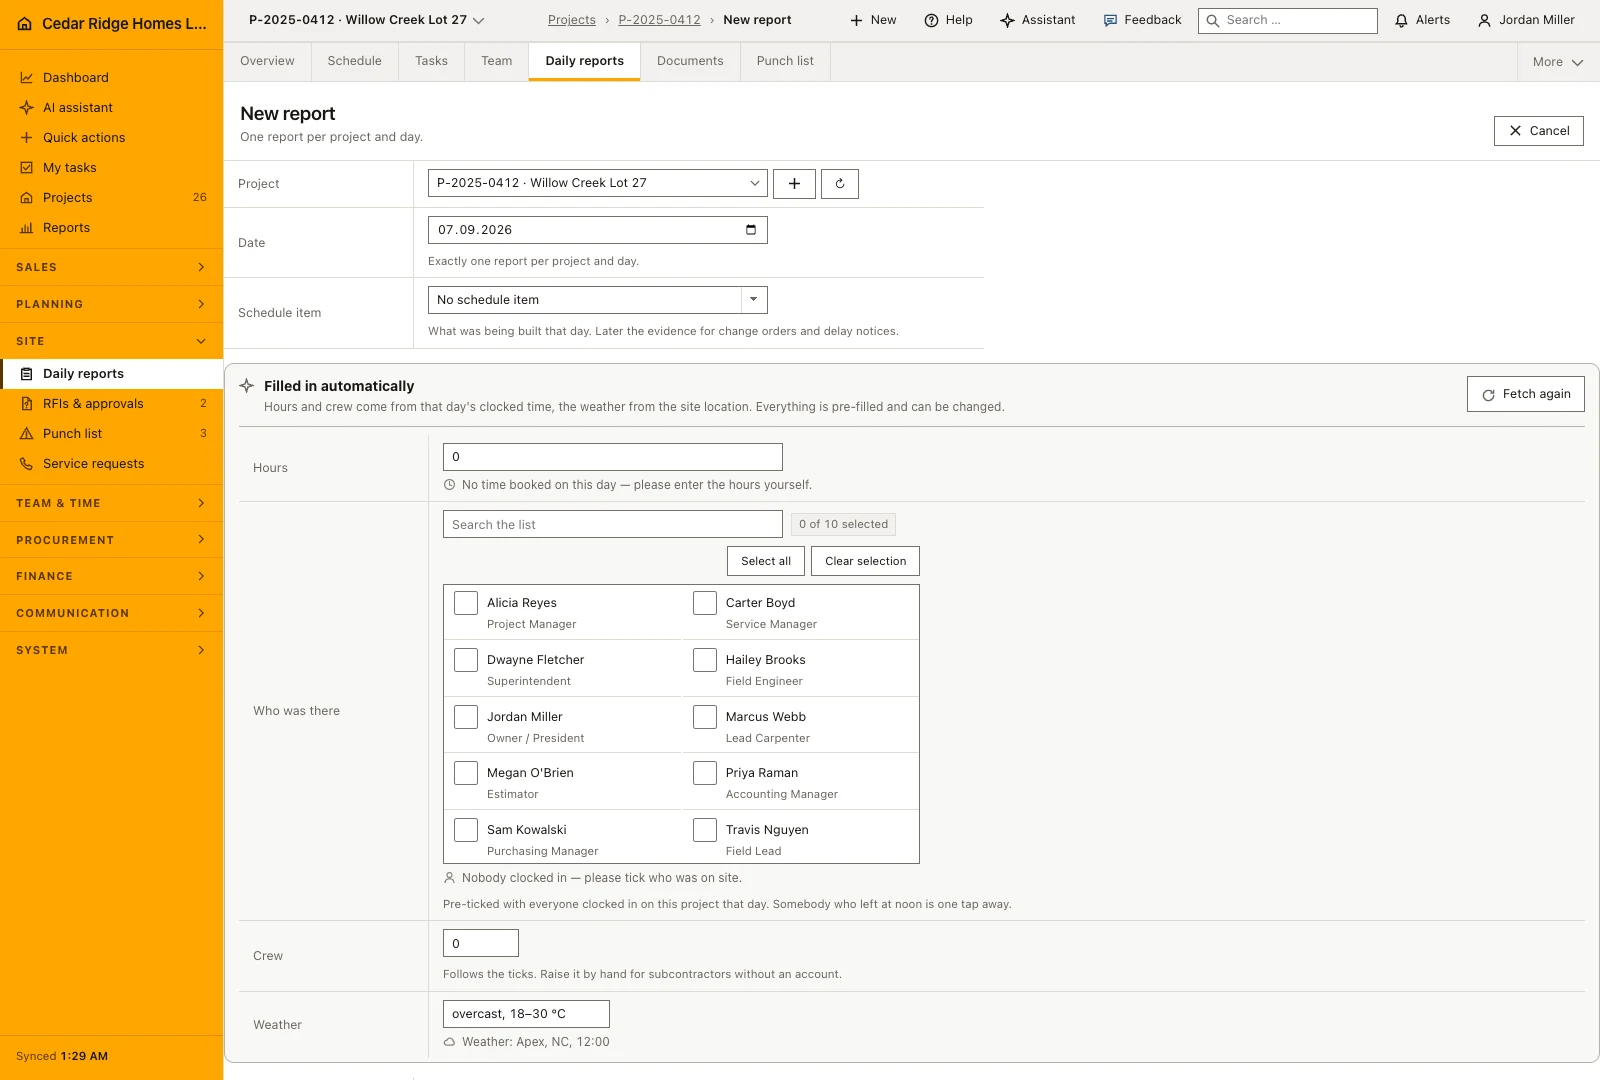Select the Travis Nguyen checkbox
Screen dimensions: 1600x1080
tap(705, 830)
